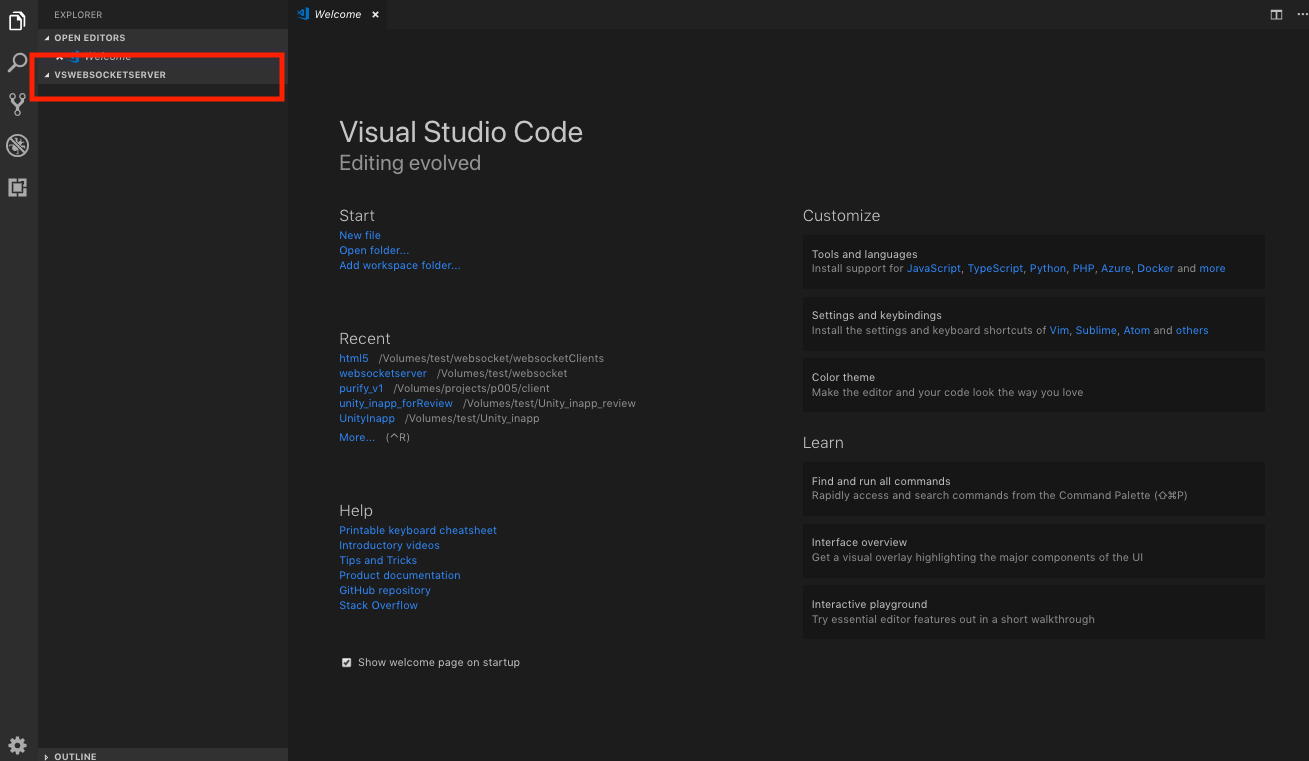Click the split editor icon
Image resolution: width=1309 pixels, height=761 pixels.
pos(1276,15)
